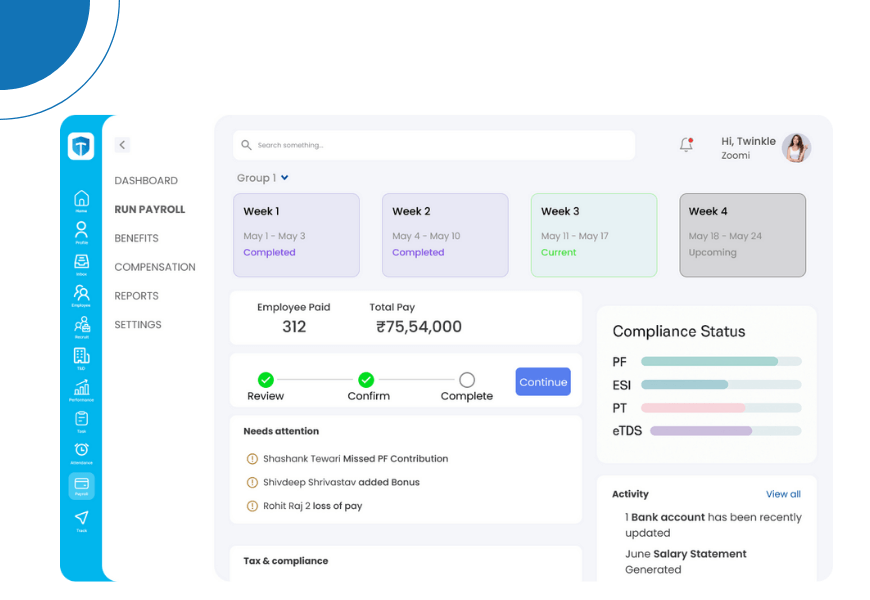This screenshot has height=600, width=870.
Task: Click the PF compliance progress bar
Action: [720, 361]
